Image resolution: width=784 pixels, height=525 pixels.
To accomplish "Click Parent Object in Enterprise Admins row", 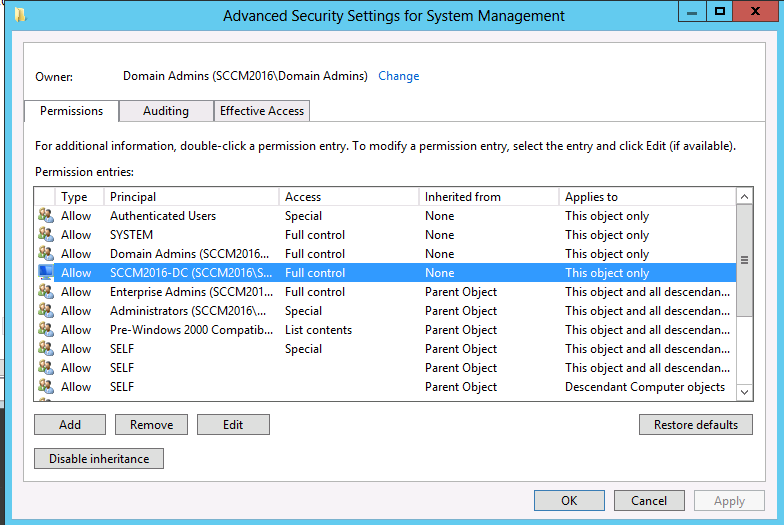I will [x=461, y=292].
